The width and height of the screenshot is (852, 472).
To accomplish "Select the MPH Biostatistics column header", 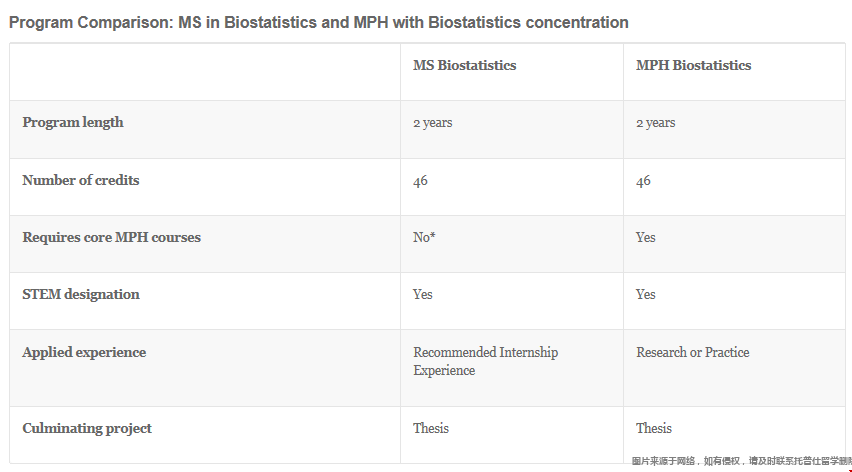I will point(693,65).
